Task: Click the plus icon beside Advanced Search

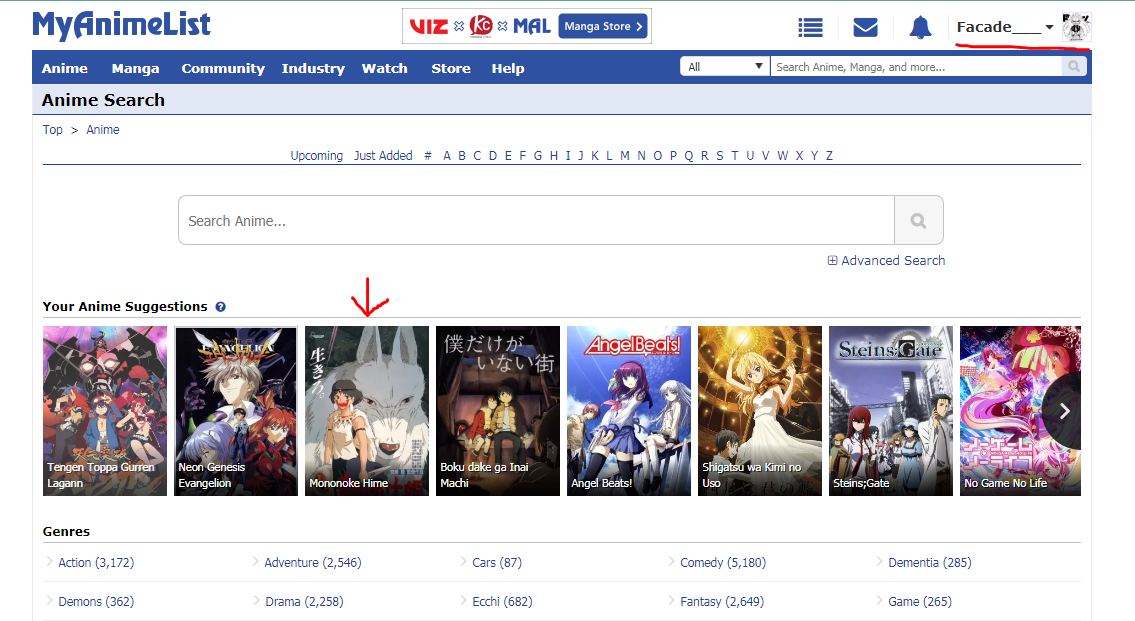Action: point(832,261)
